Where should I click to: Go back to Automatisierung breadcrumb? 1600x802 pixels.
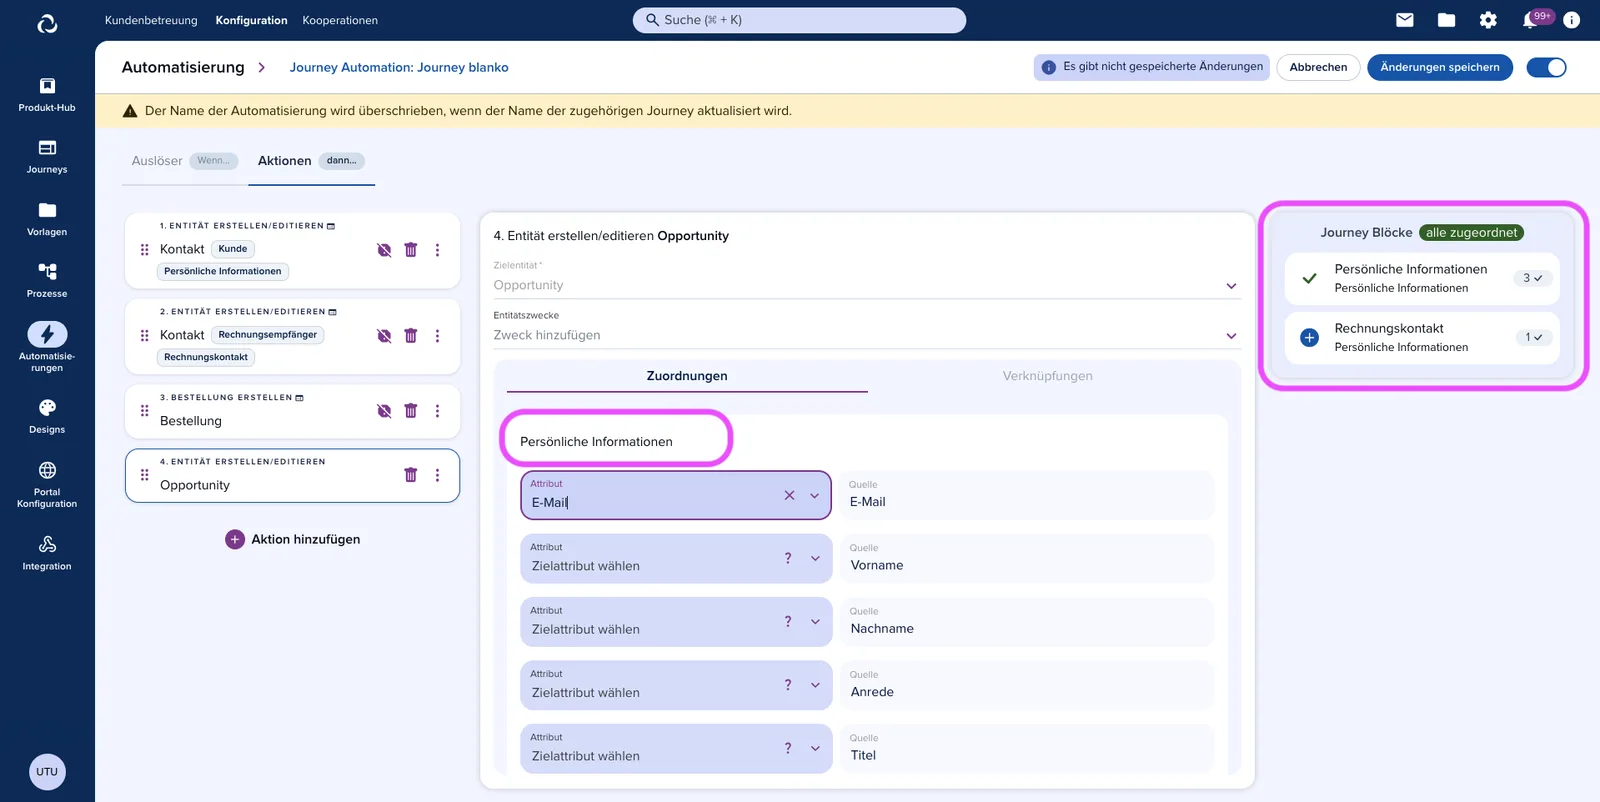pos(183,67)
